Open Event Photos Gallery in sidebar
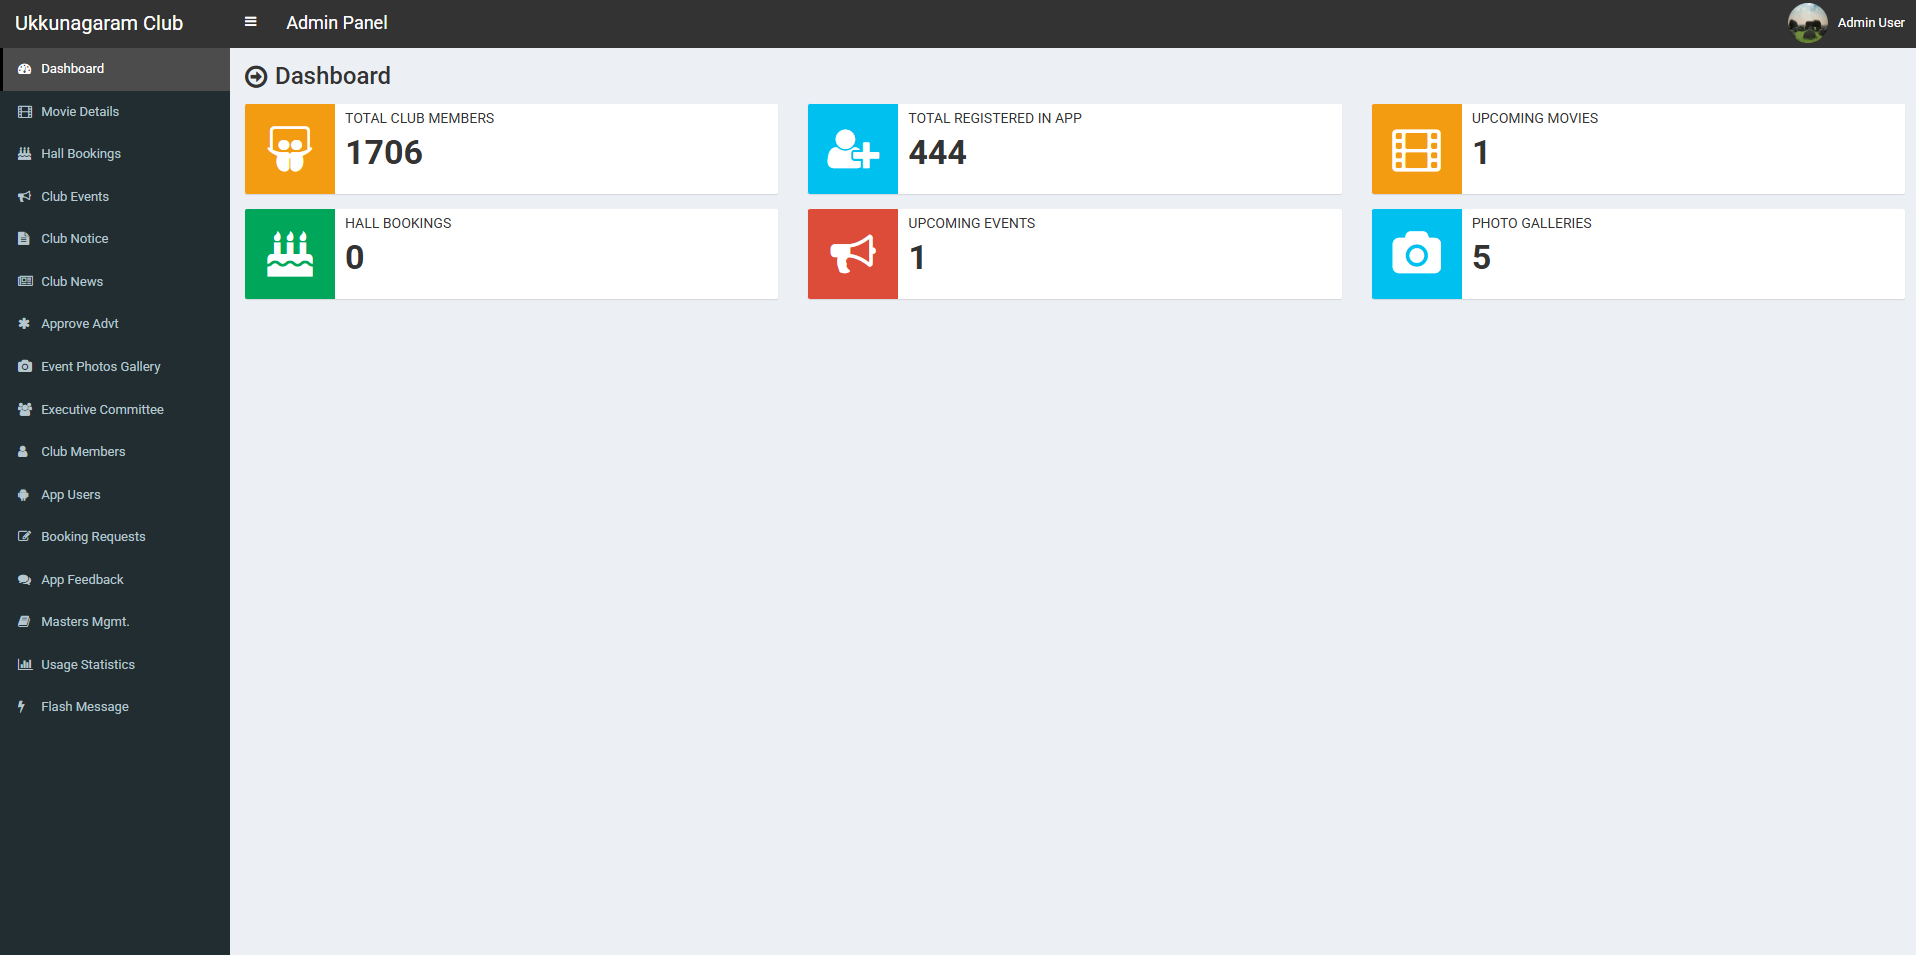This screenshot has height=955, width=1916. pos(100,367)
